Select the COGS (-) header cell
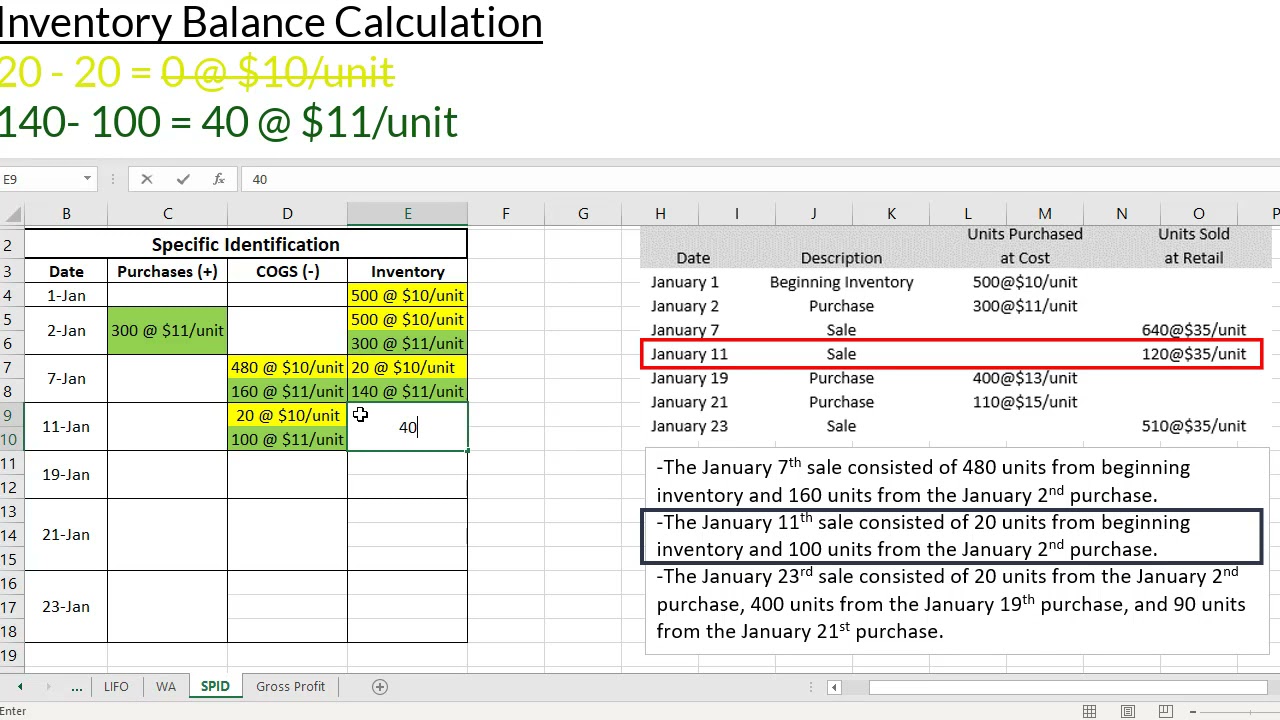Image resolution: width=1280 pixels, height=720 pixels. [x=287, y=271]
